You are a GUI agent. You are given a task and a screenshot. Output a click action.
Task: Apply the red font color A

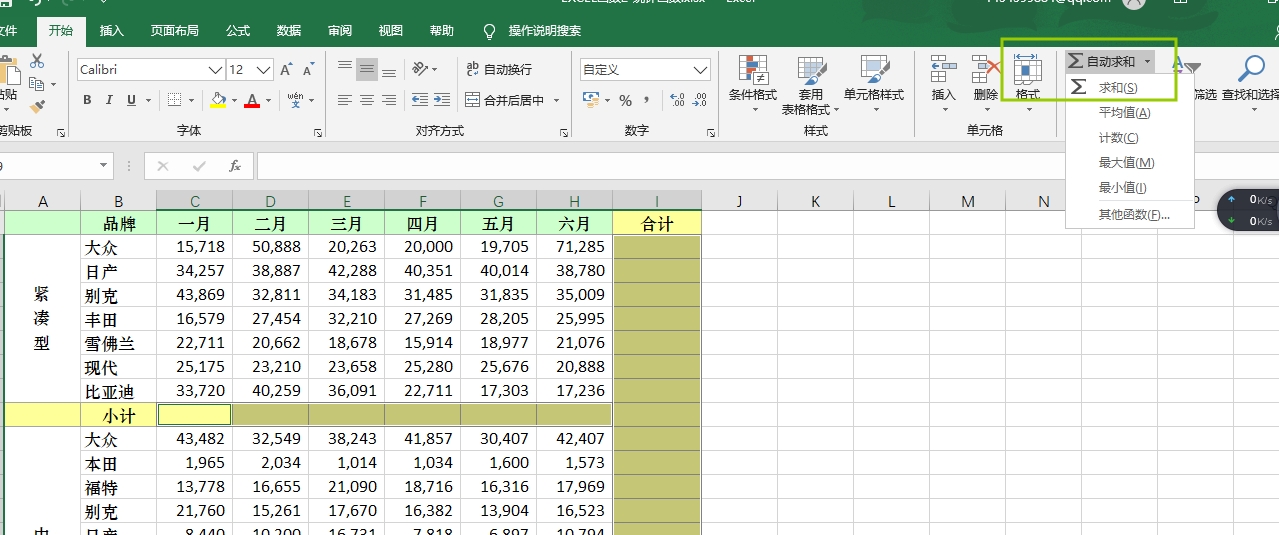click(252, 100)
